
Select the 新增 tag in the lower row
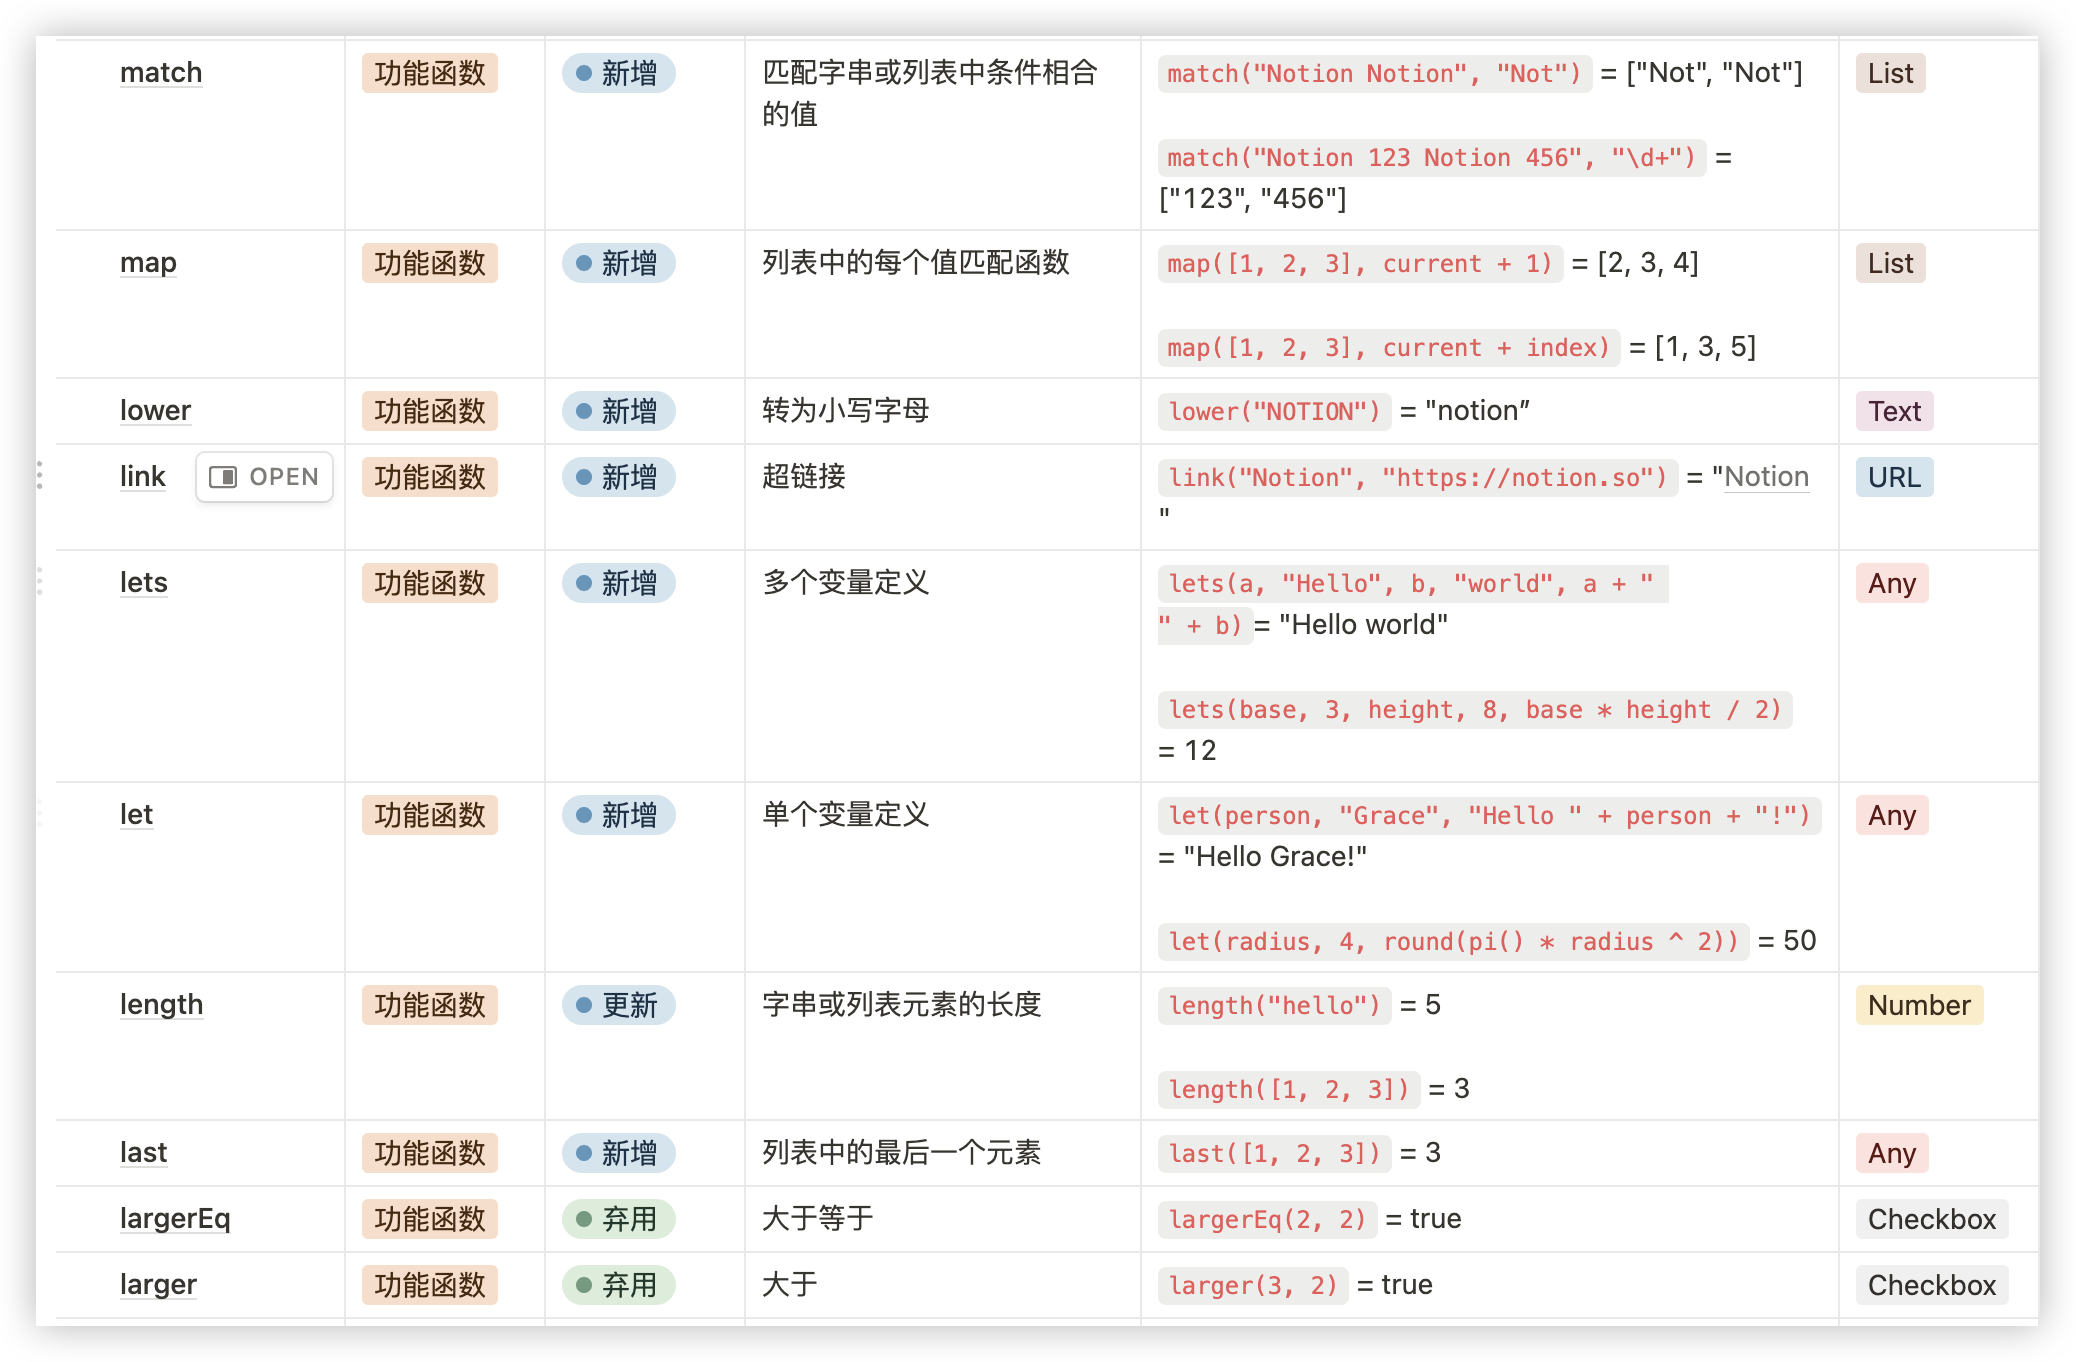pyautogui.click(x=617, y=411)
